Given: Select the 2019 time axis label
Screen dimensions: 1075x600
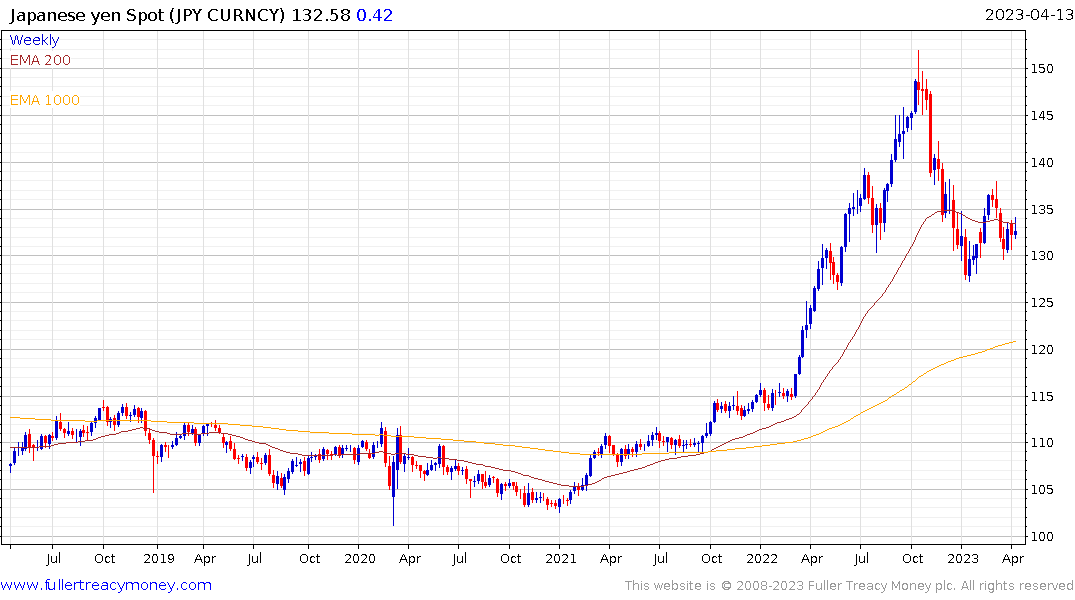Looking at the screenshot, I should (159, 558).
